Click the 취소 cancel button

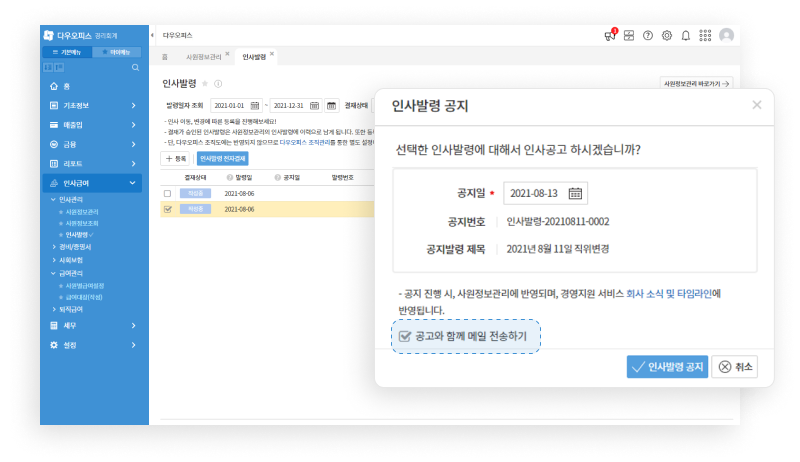(x=735, y=367)
